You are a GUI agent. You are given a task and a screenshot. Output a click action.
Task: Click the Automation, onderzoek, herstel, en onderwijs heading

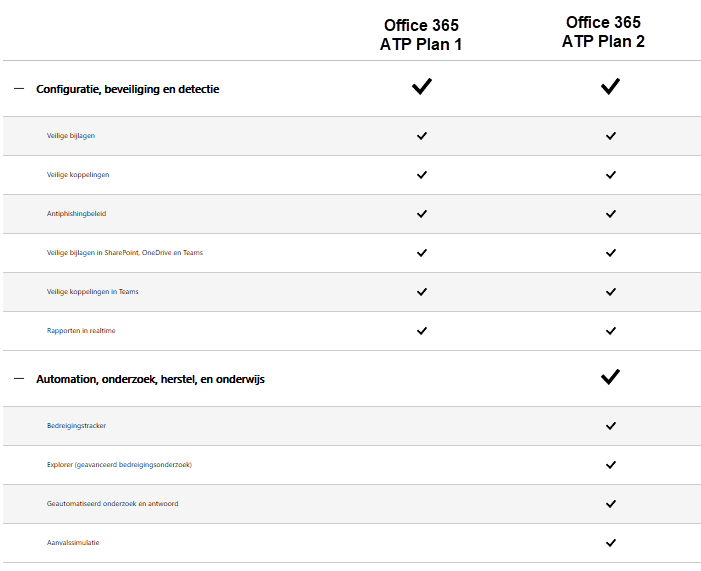150,379
